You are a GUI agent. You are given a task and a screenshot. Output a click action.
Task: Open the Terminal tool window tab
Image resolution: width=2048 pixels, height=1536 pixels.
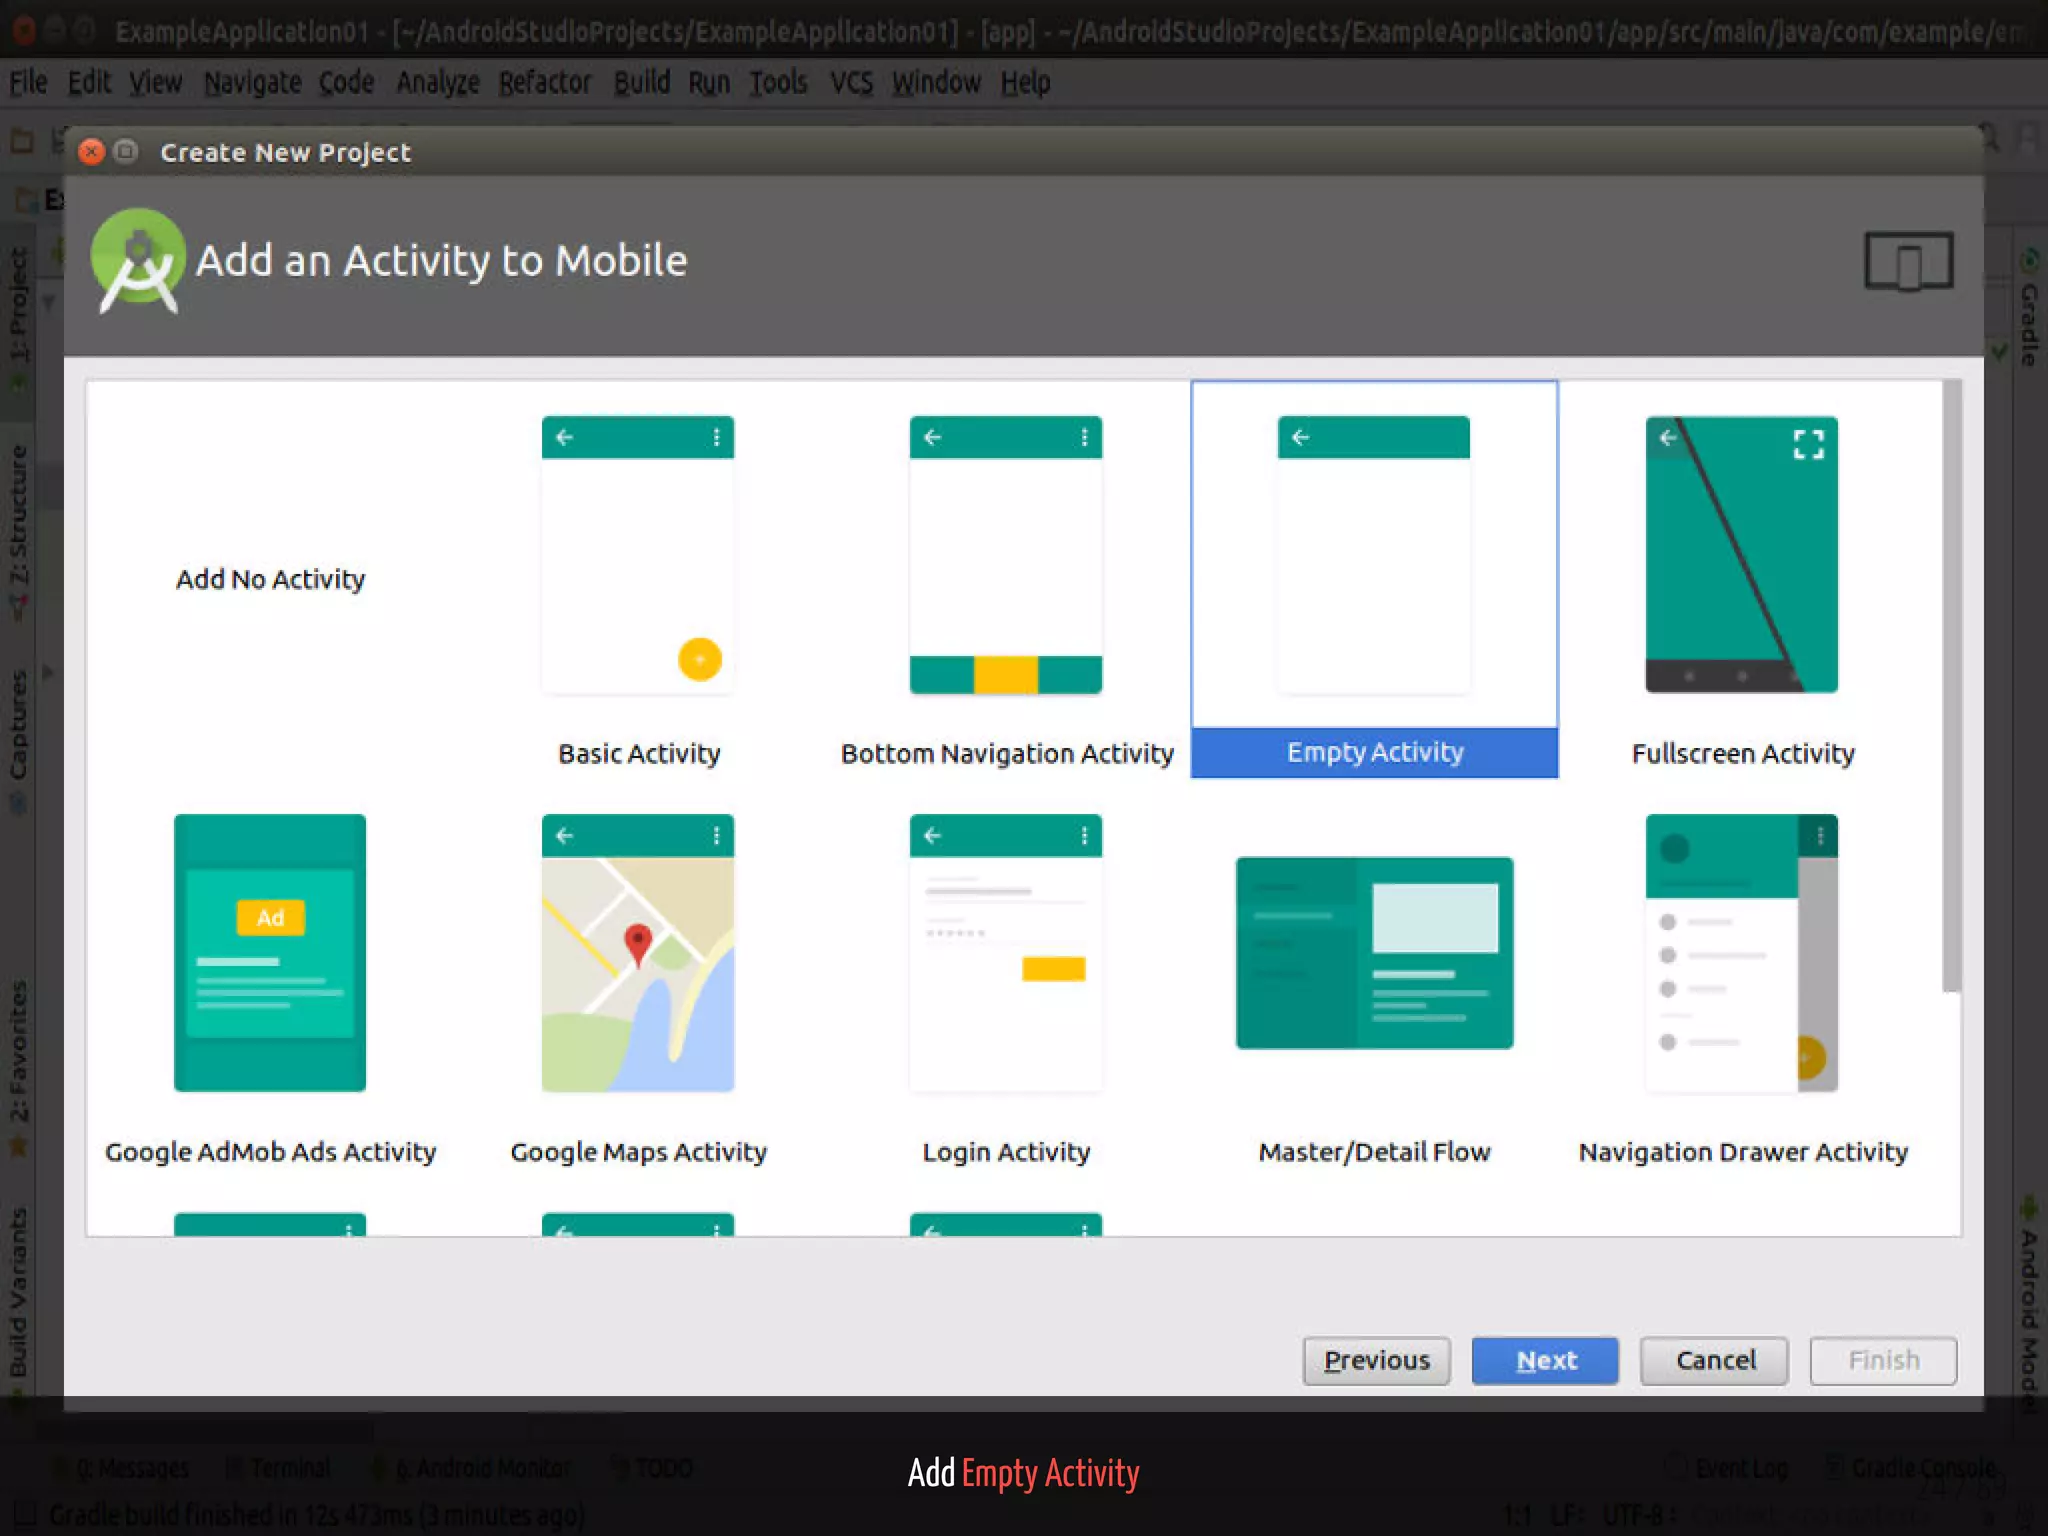[279, 1468]
